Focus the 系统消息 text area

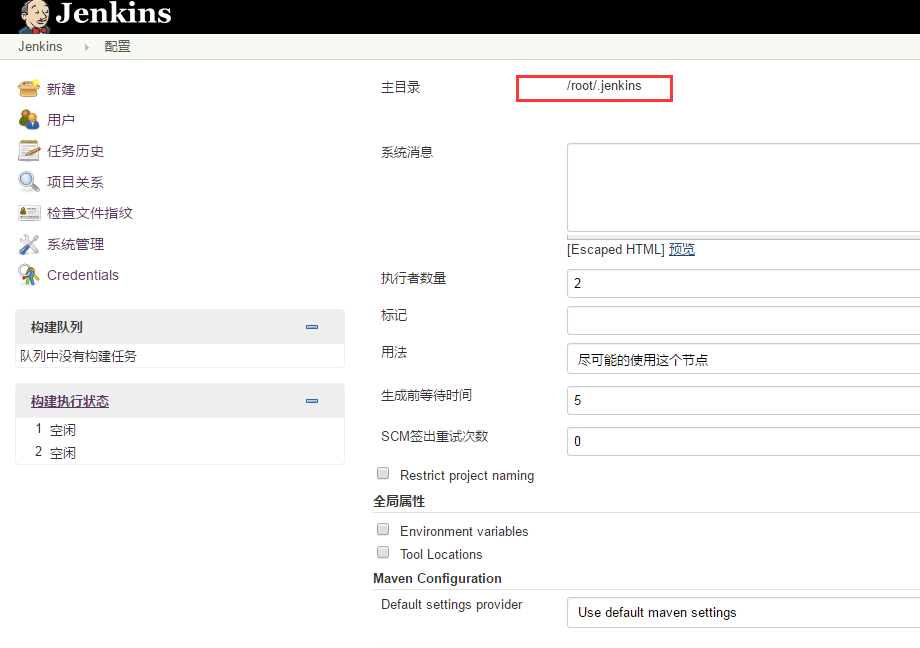tap(743, 188)
